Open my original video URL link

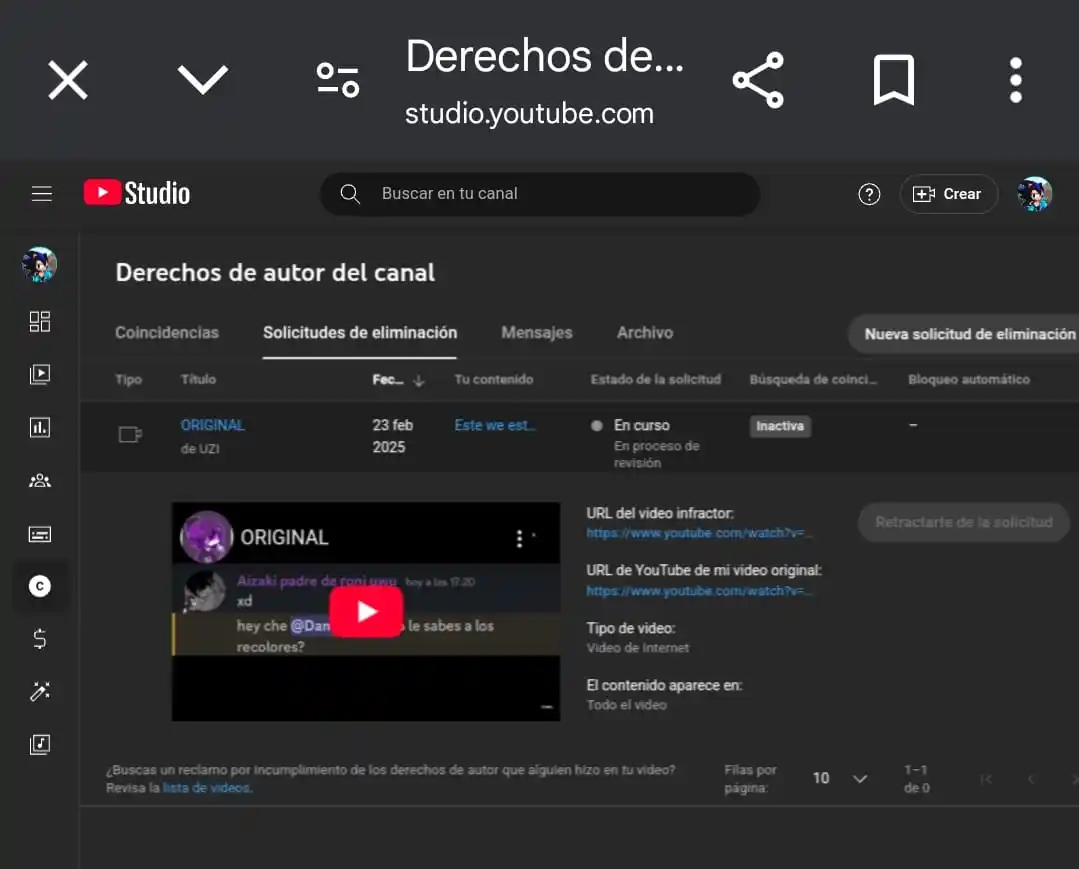[x=699, y=591]
